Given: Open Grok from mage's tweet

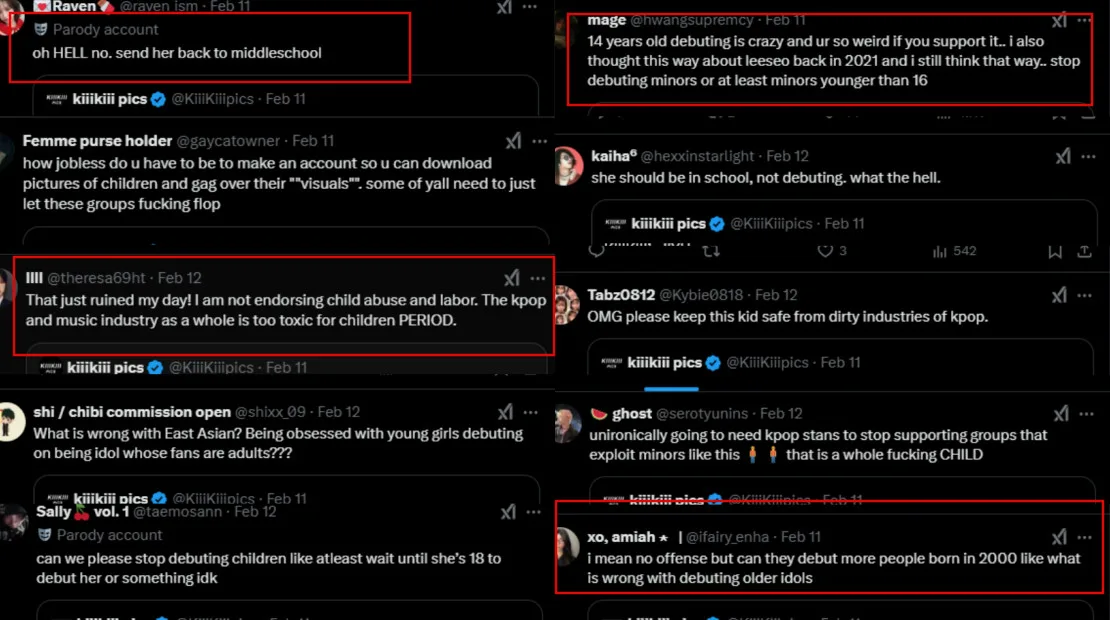Looking at the screenshot, I should pyautogui.click(x=1060, y=20).
